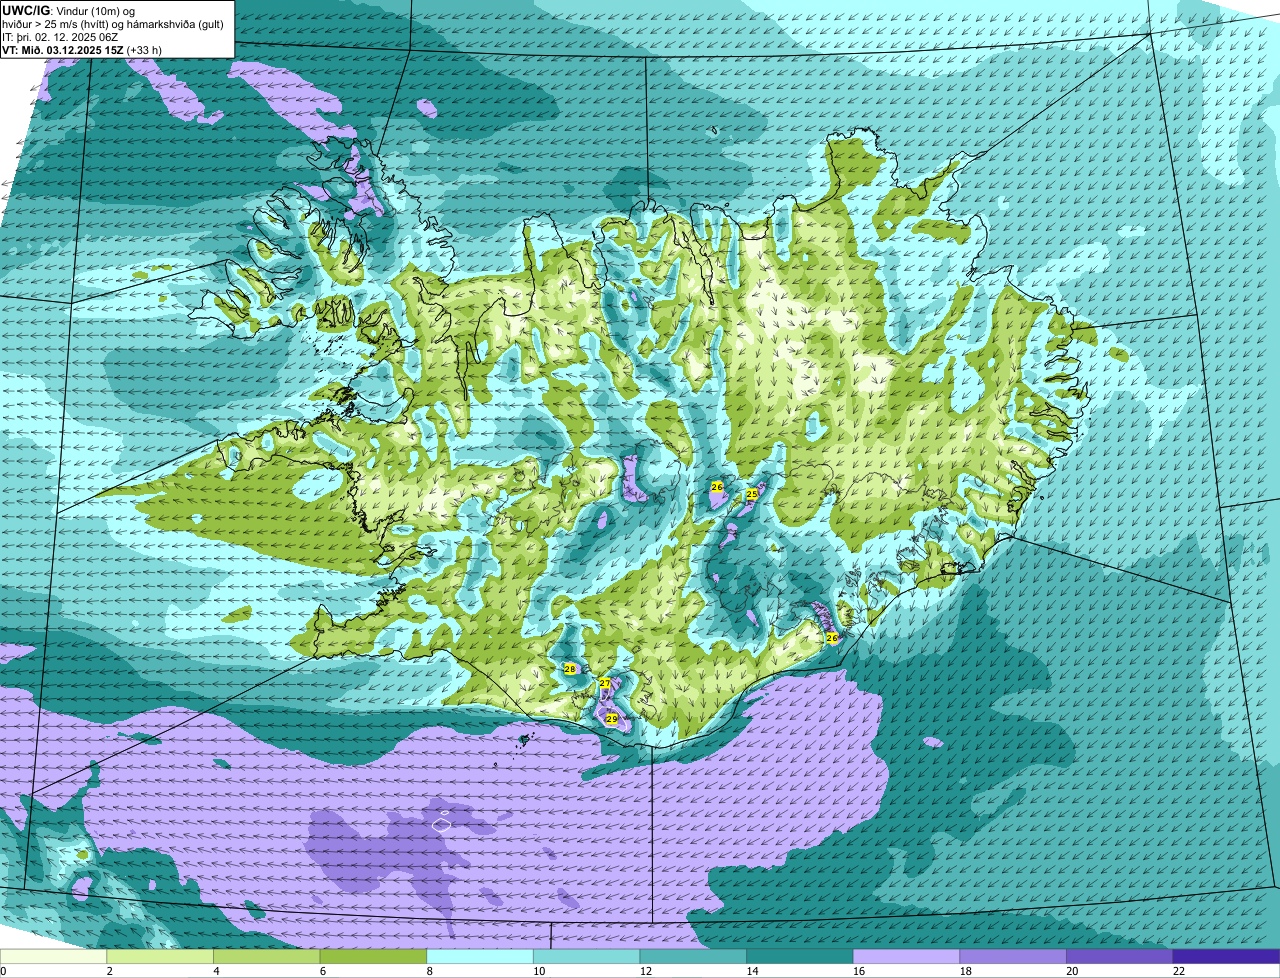Select the 0–2 m/s palest legend swatch
Image resolution: width=1280 pixels, height=978 pixels.
click(53, 956)
